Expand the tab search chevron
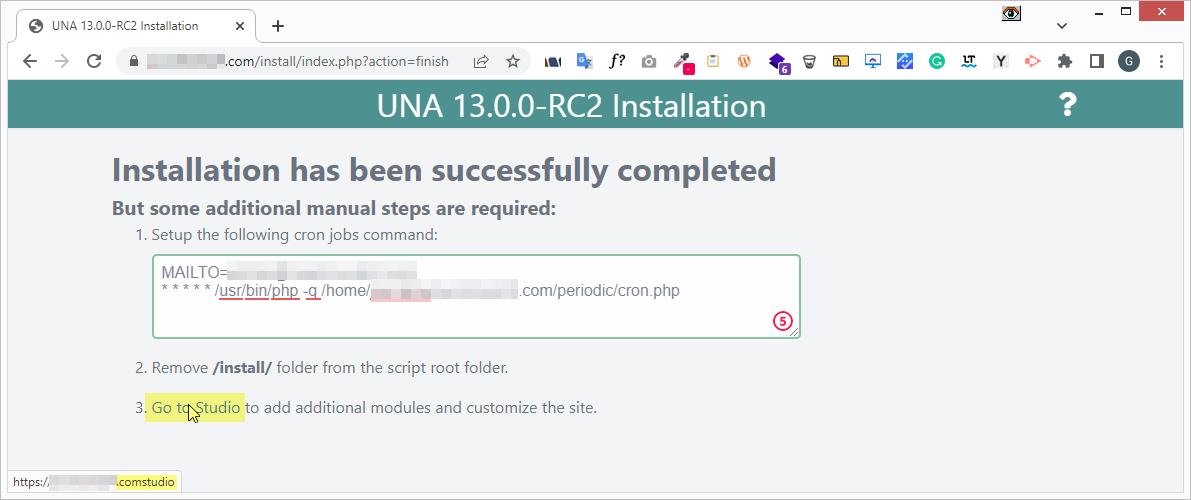Screen dimensions: 1191x500 click(1062, 26)
